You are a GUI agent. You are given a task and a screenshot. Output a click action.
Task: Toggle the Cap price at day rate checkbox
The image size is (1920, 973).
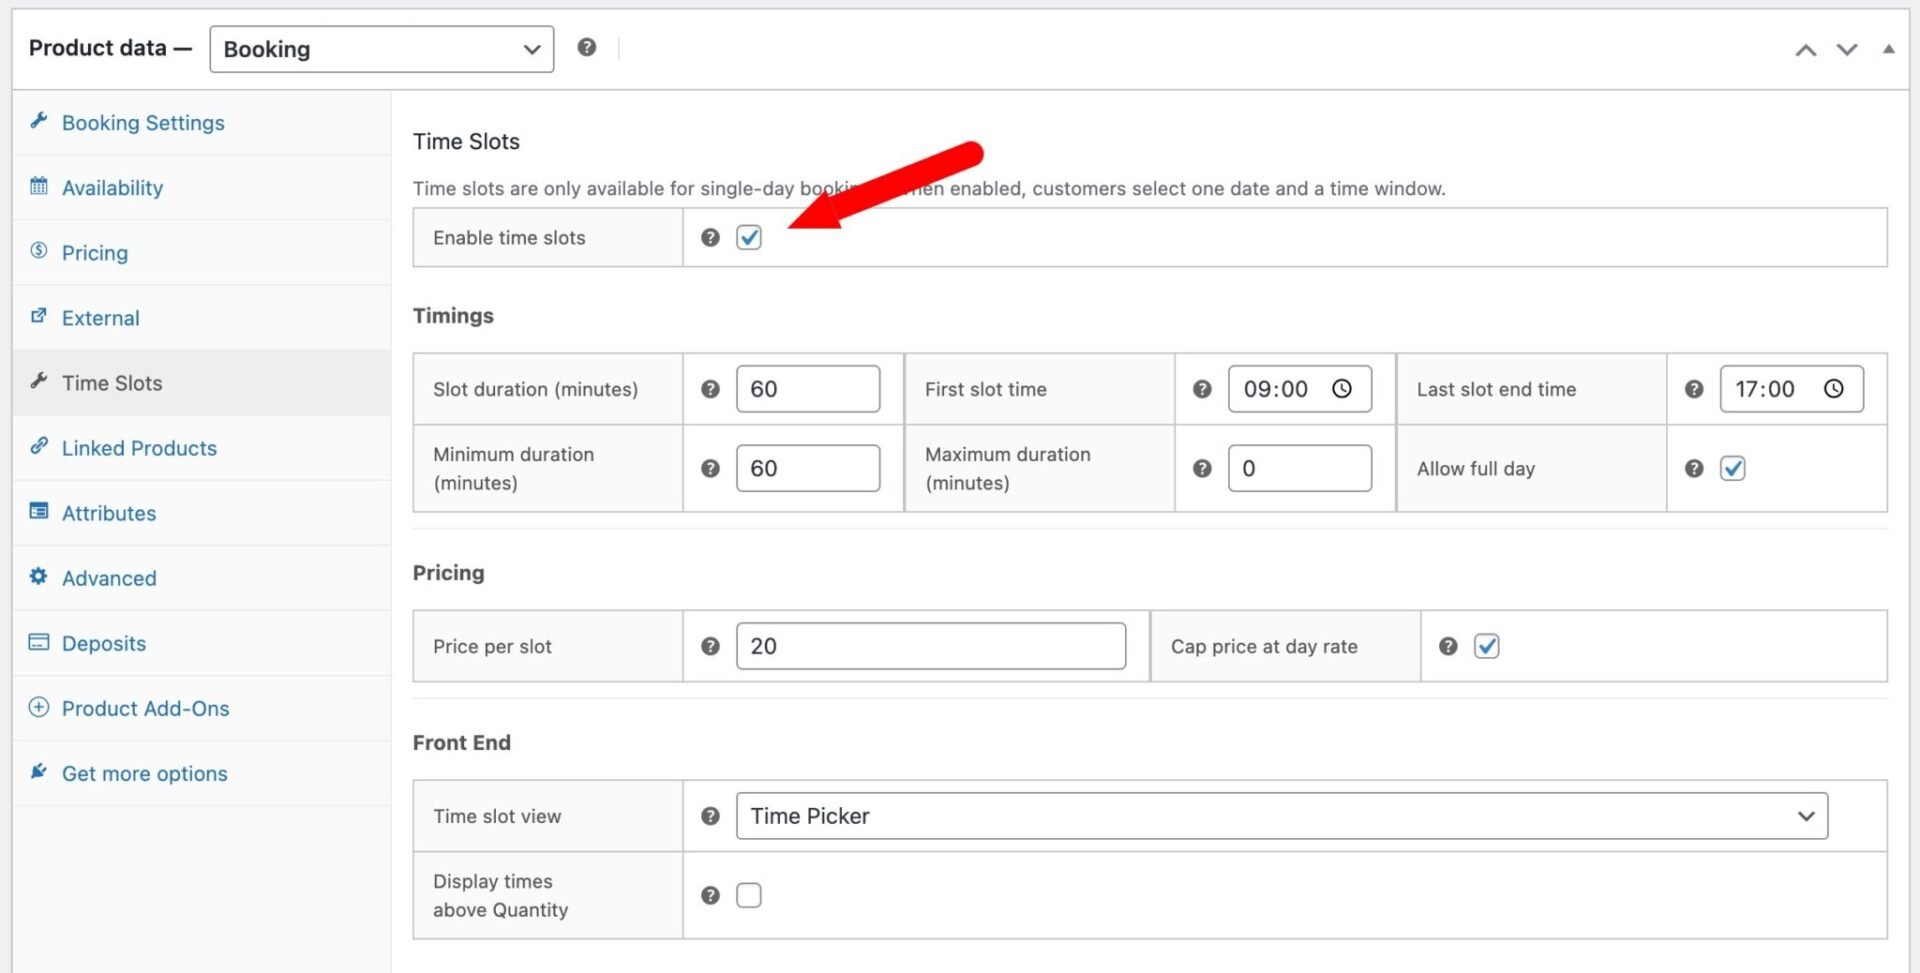[x=1487, y=646]
